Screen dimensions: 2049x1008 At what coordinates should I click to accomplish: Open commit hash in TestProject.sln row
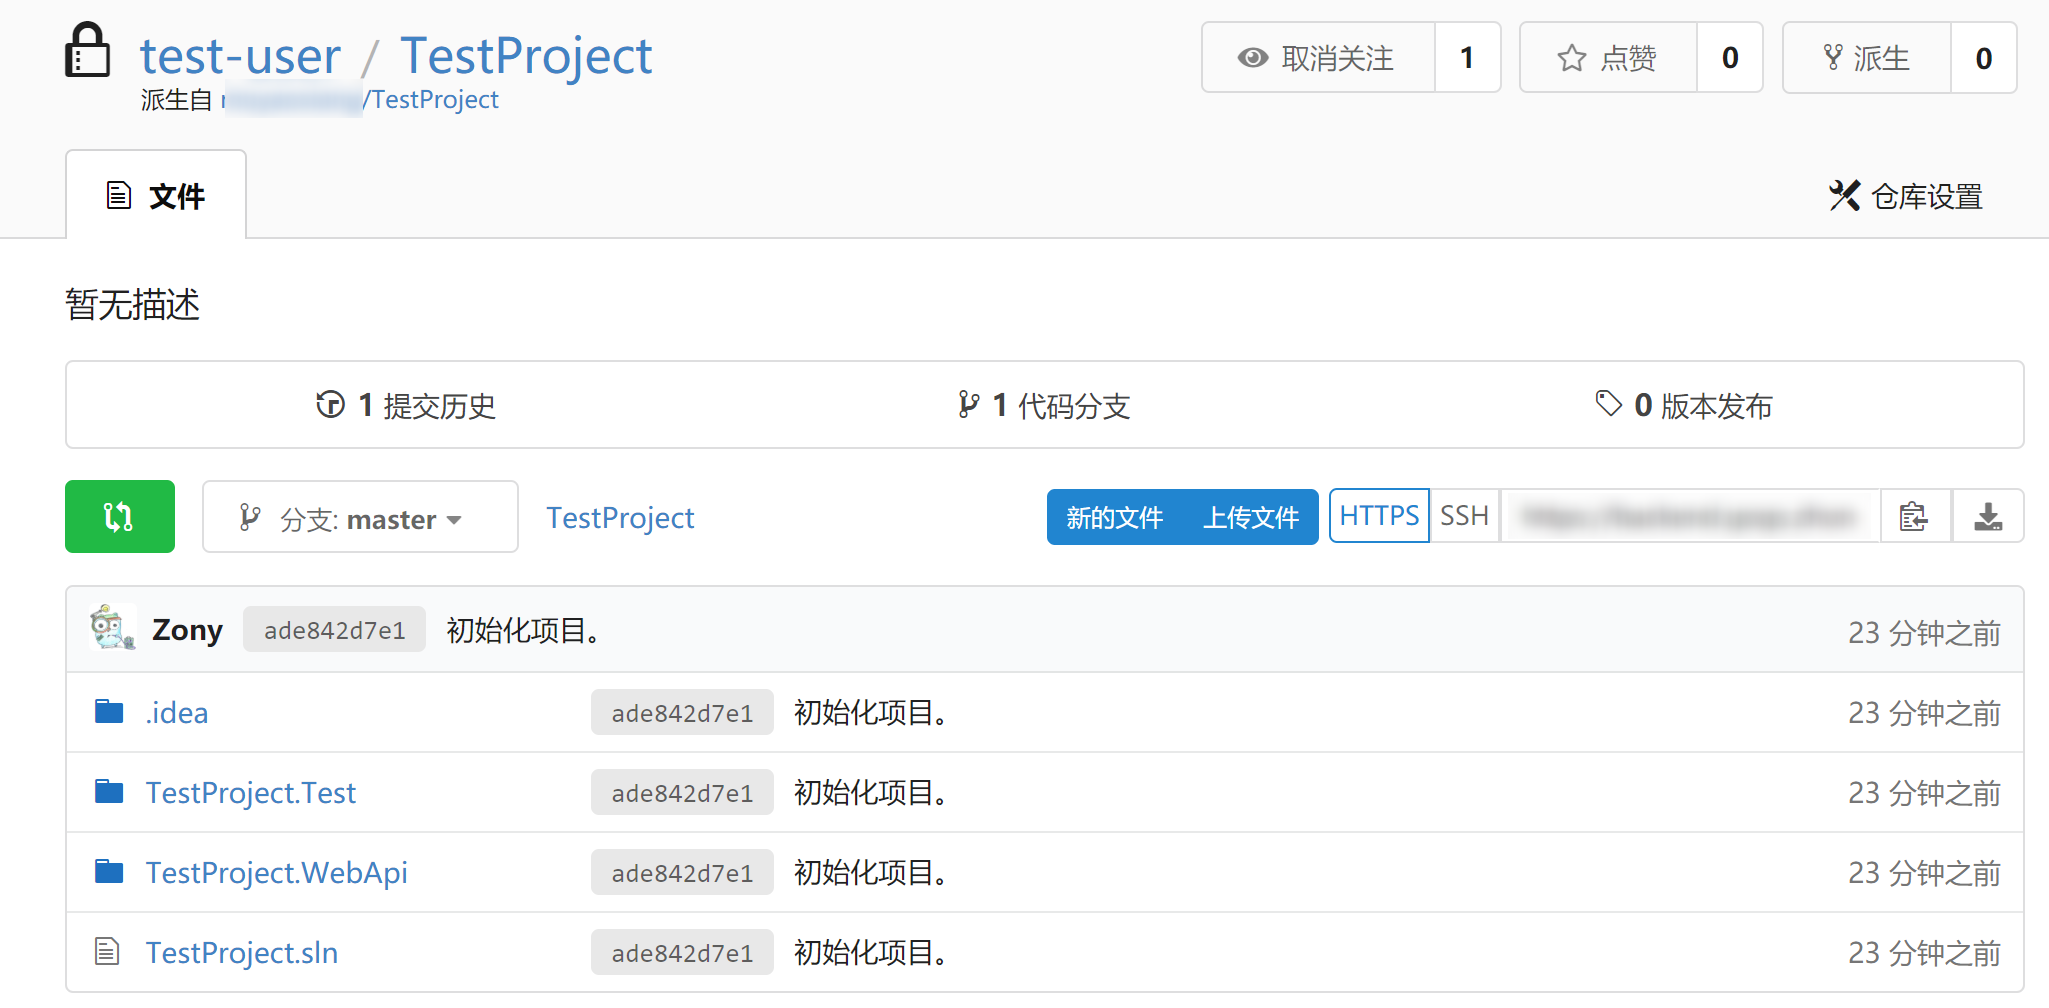[x=682, y=952]
